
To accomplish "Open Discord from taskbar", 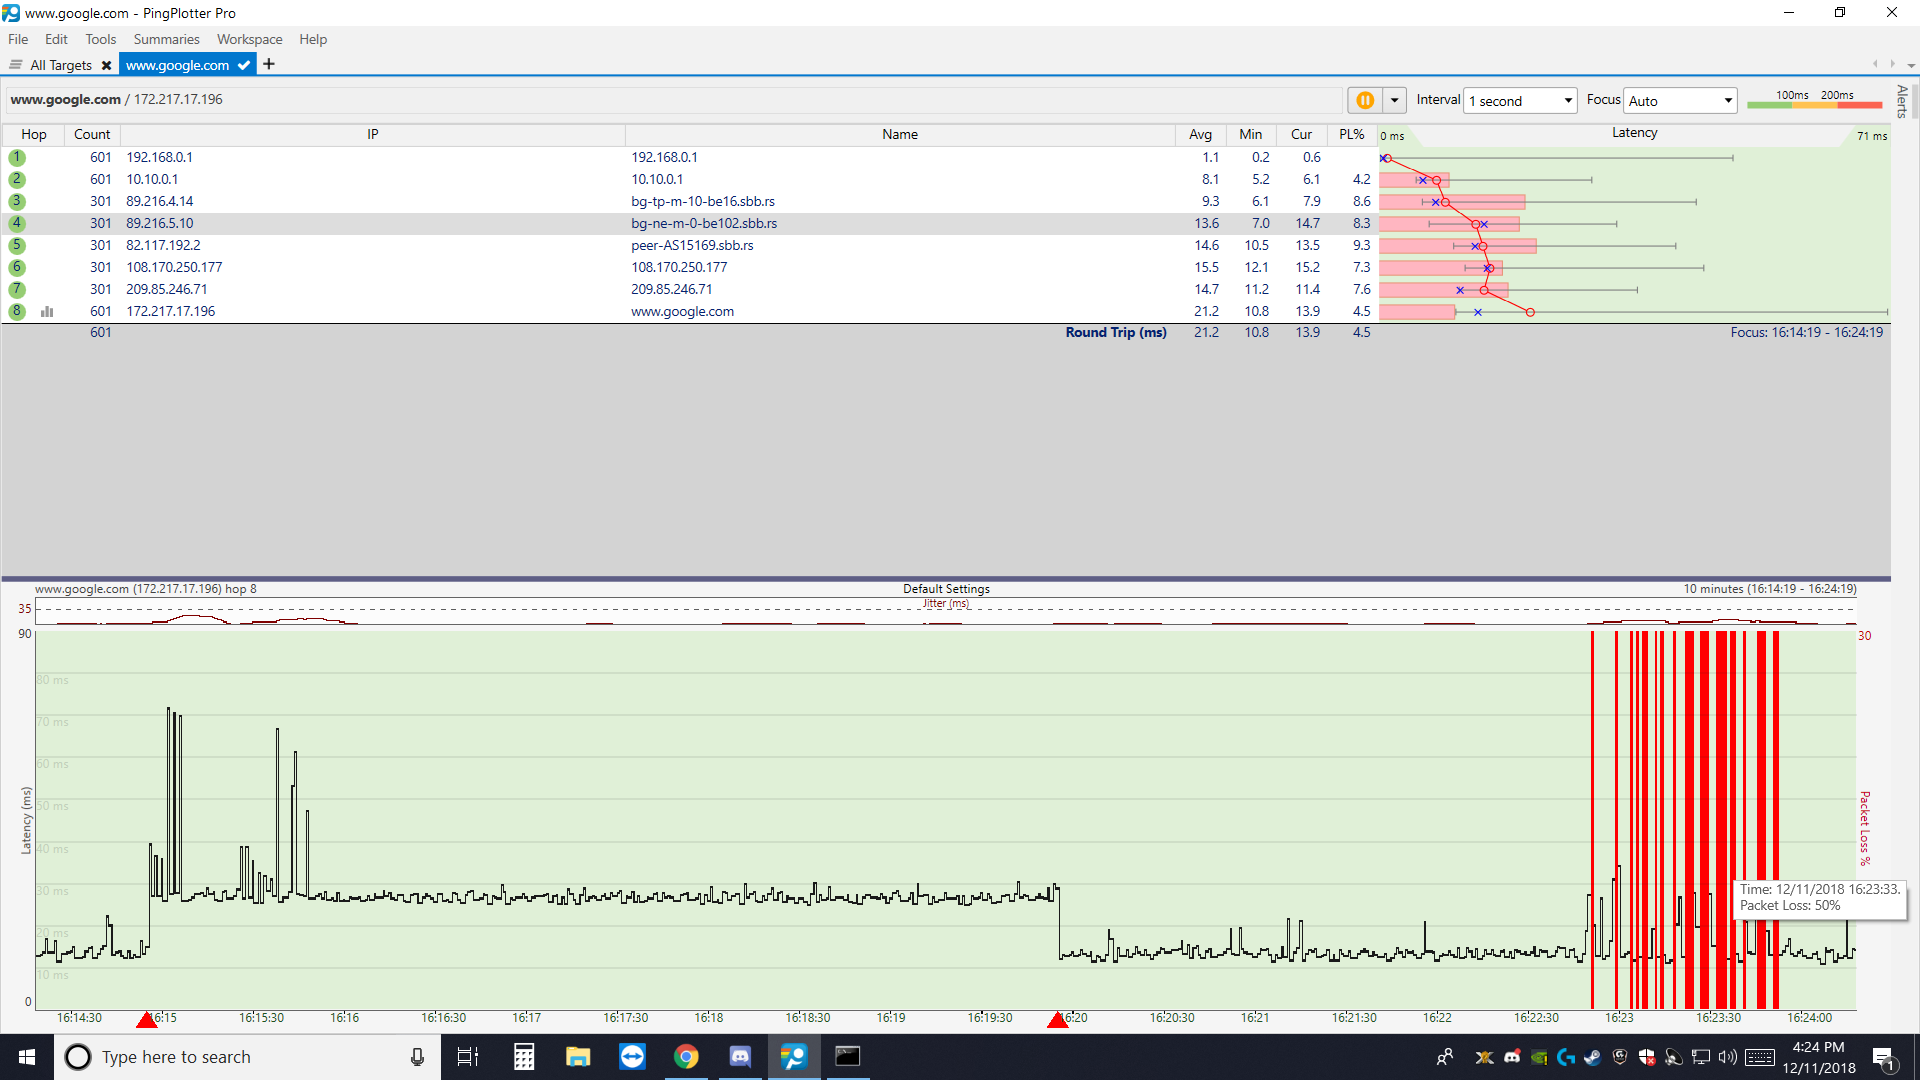I will (x=740, y=1057).
